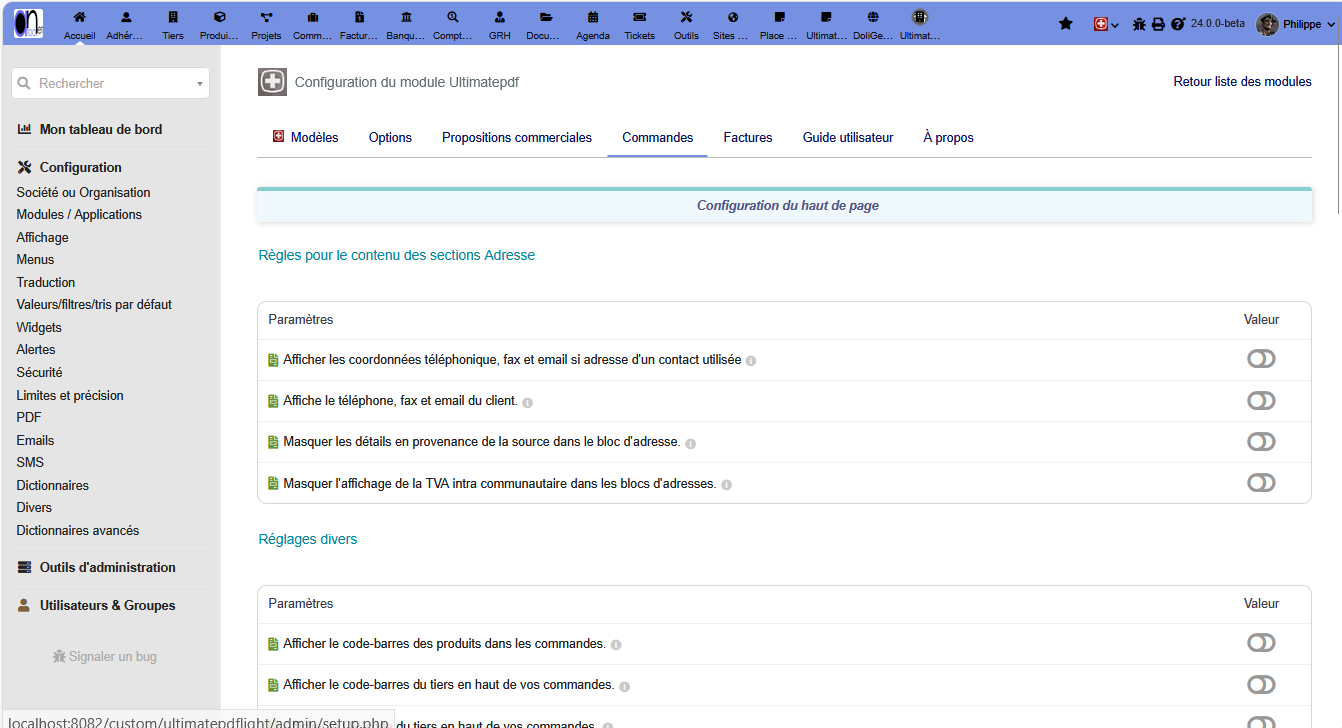
Task: Click the bookmarks star icon
Action: click(1066, 24)
